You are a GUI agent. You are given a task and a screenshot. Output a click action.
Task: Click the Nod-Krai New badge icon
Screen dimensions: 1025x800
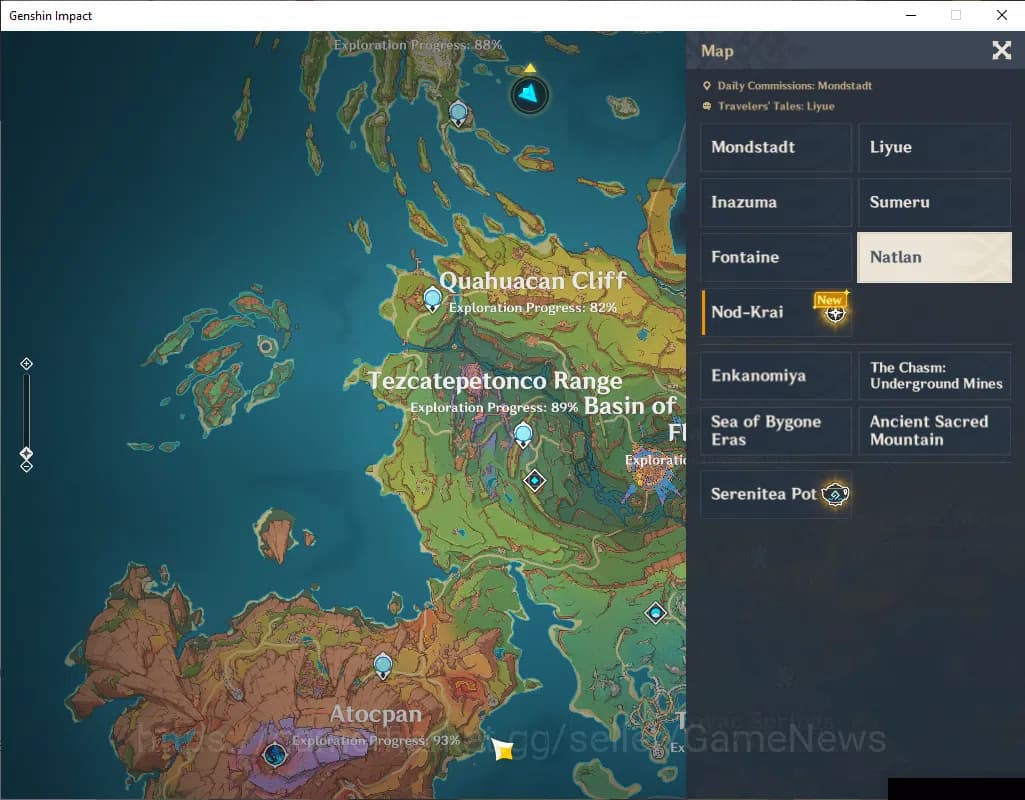tap(833, 310)
